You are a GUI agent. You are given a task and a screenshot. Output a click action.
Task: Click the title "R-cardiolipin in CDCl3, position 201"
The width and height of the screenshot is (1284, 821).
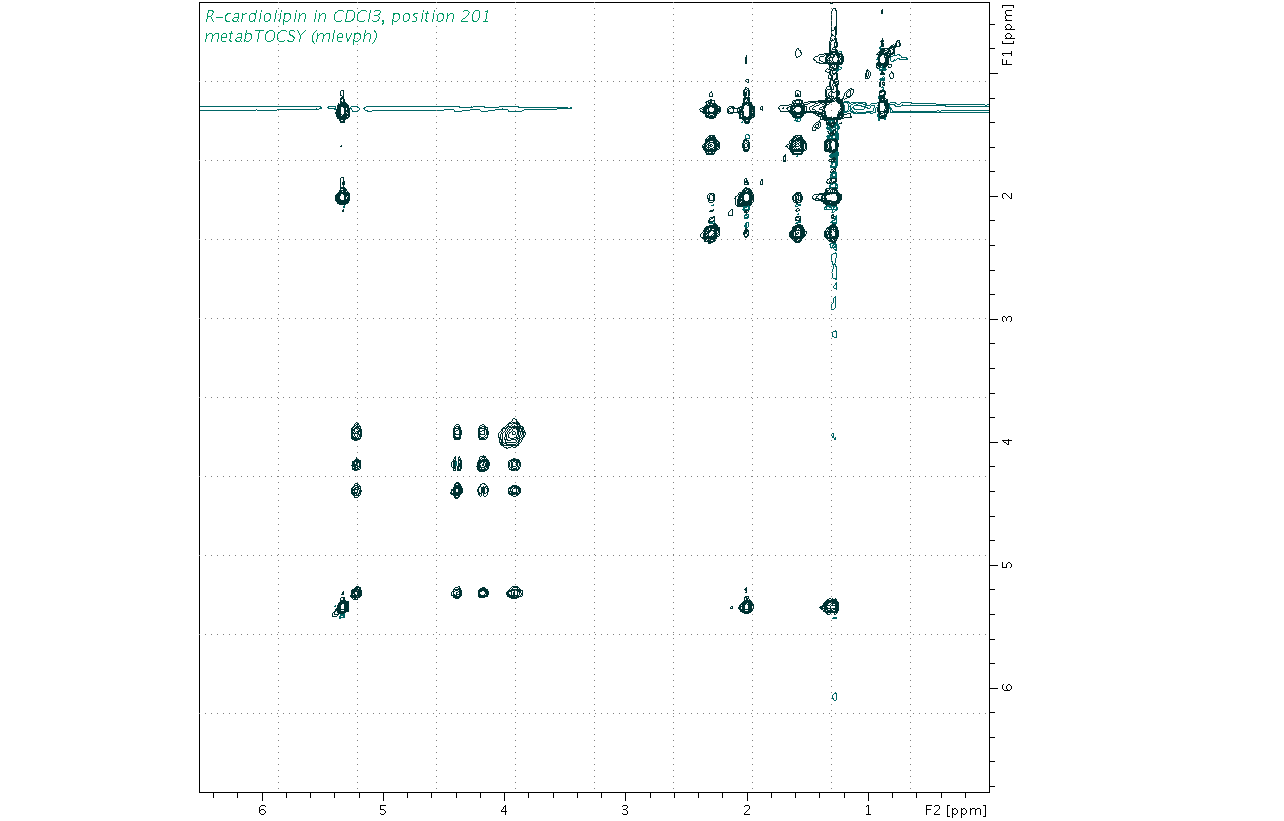[x=347, y=16]
